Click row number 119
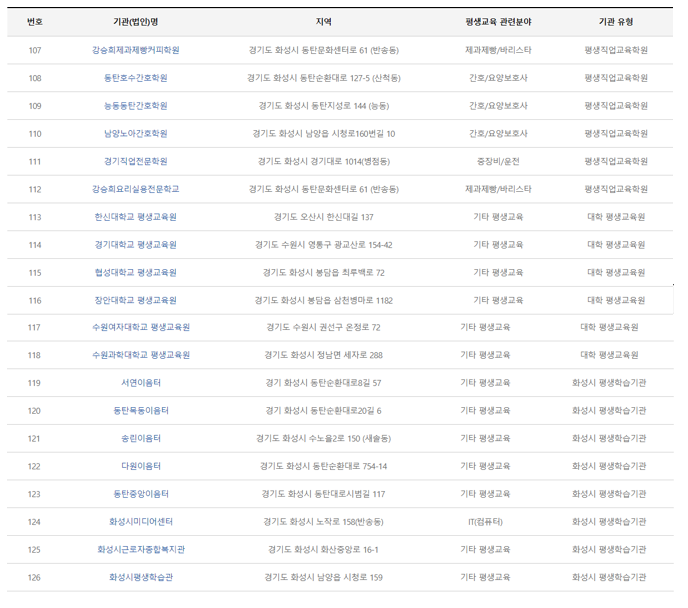 click(x=34, y=383)
